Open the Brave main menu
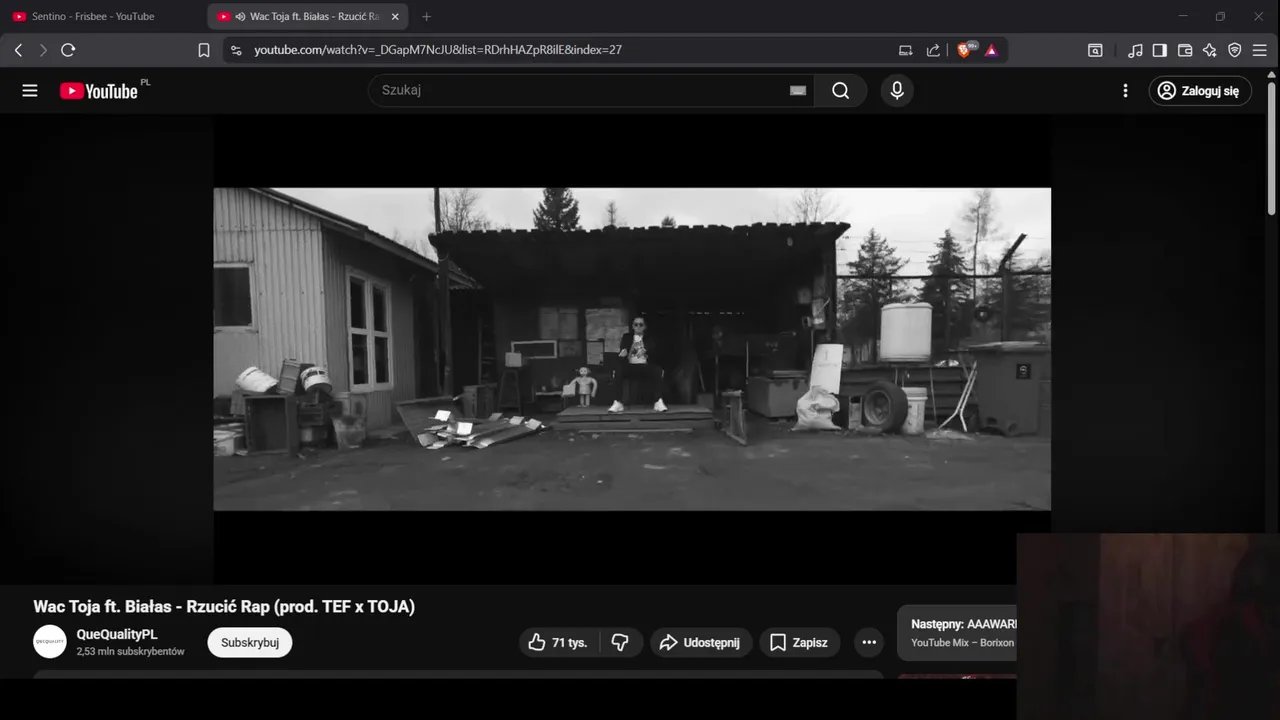The width and height of the screenshot is (1280, 720). click(1260, 50)
